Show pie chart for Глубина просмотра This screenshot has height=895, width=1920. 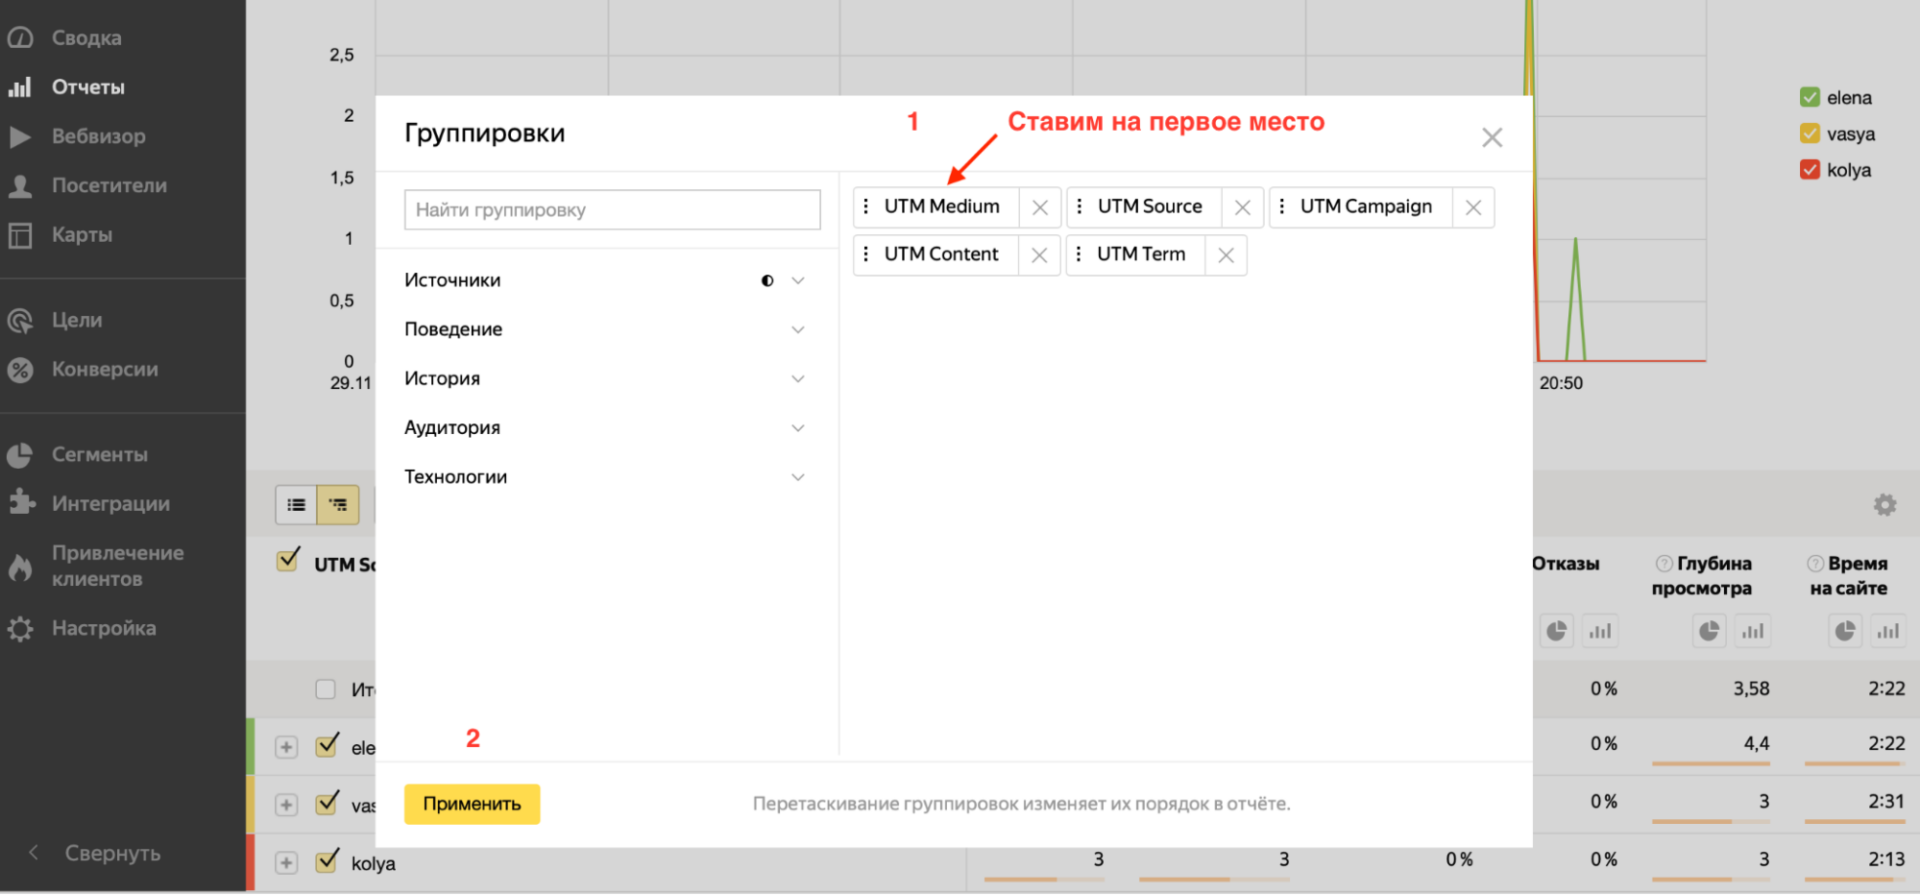pyautogui.click(x=1709, y=631)
